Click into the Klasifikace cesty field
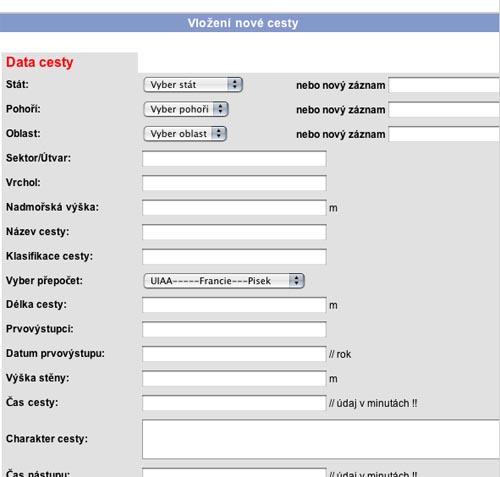This screenshot has height=477, width=500. pyautogui.click(x=234, y=257)
